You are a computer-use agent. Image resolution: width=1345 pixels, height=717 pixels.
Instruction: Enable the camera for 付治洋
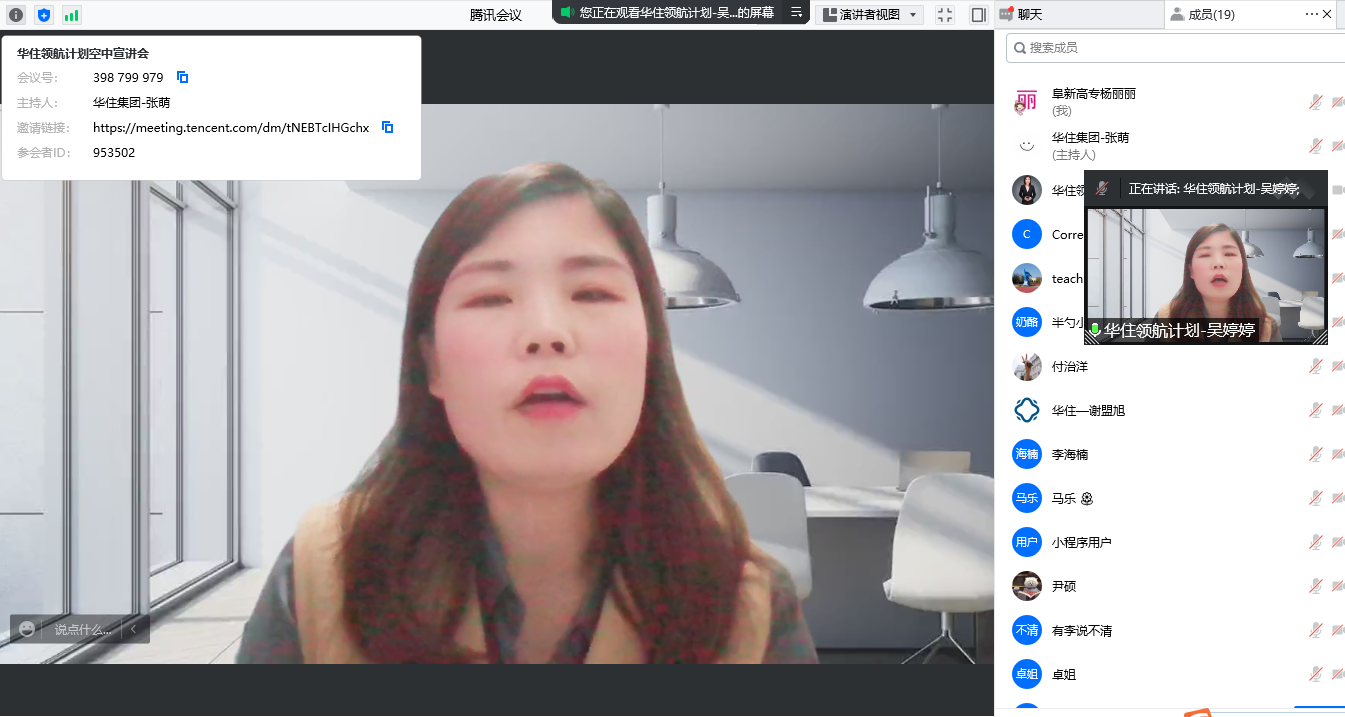(x=1337, y=365)
